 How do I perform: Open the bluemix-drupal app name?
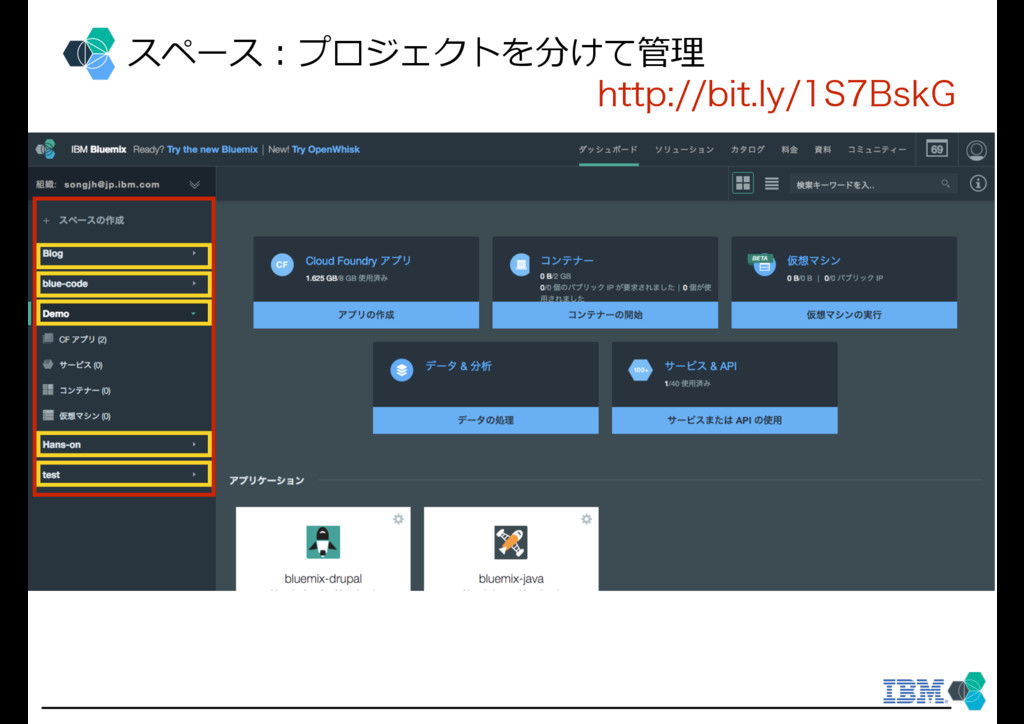[323, 578]
